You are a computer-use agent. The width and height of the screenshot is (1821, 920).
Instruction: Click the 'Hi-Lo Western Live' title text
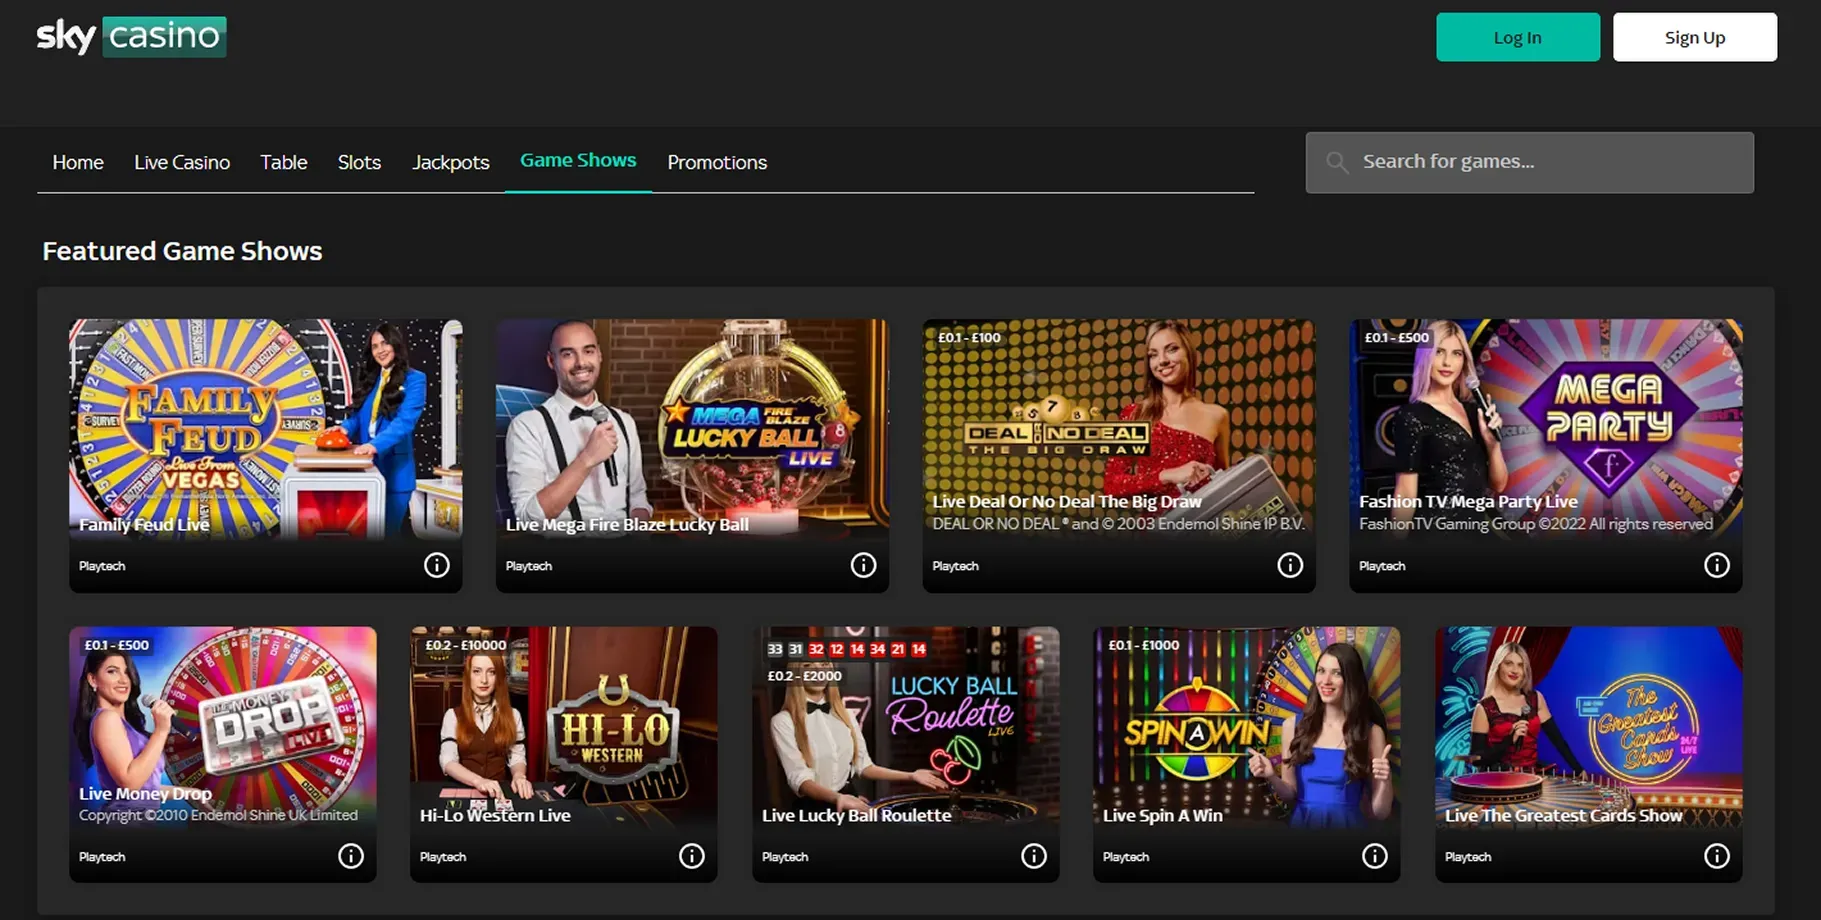495,815
